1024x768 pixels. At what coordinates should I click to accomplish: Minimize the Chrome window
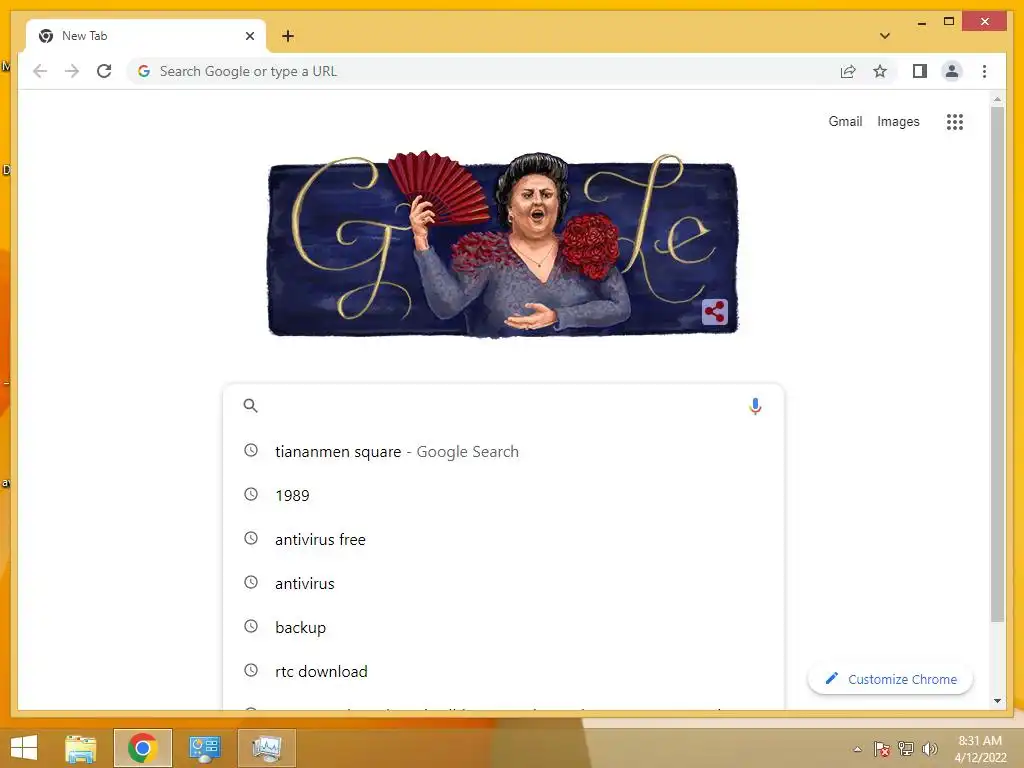pos(921,22)
